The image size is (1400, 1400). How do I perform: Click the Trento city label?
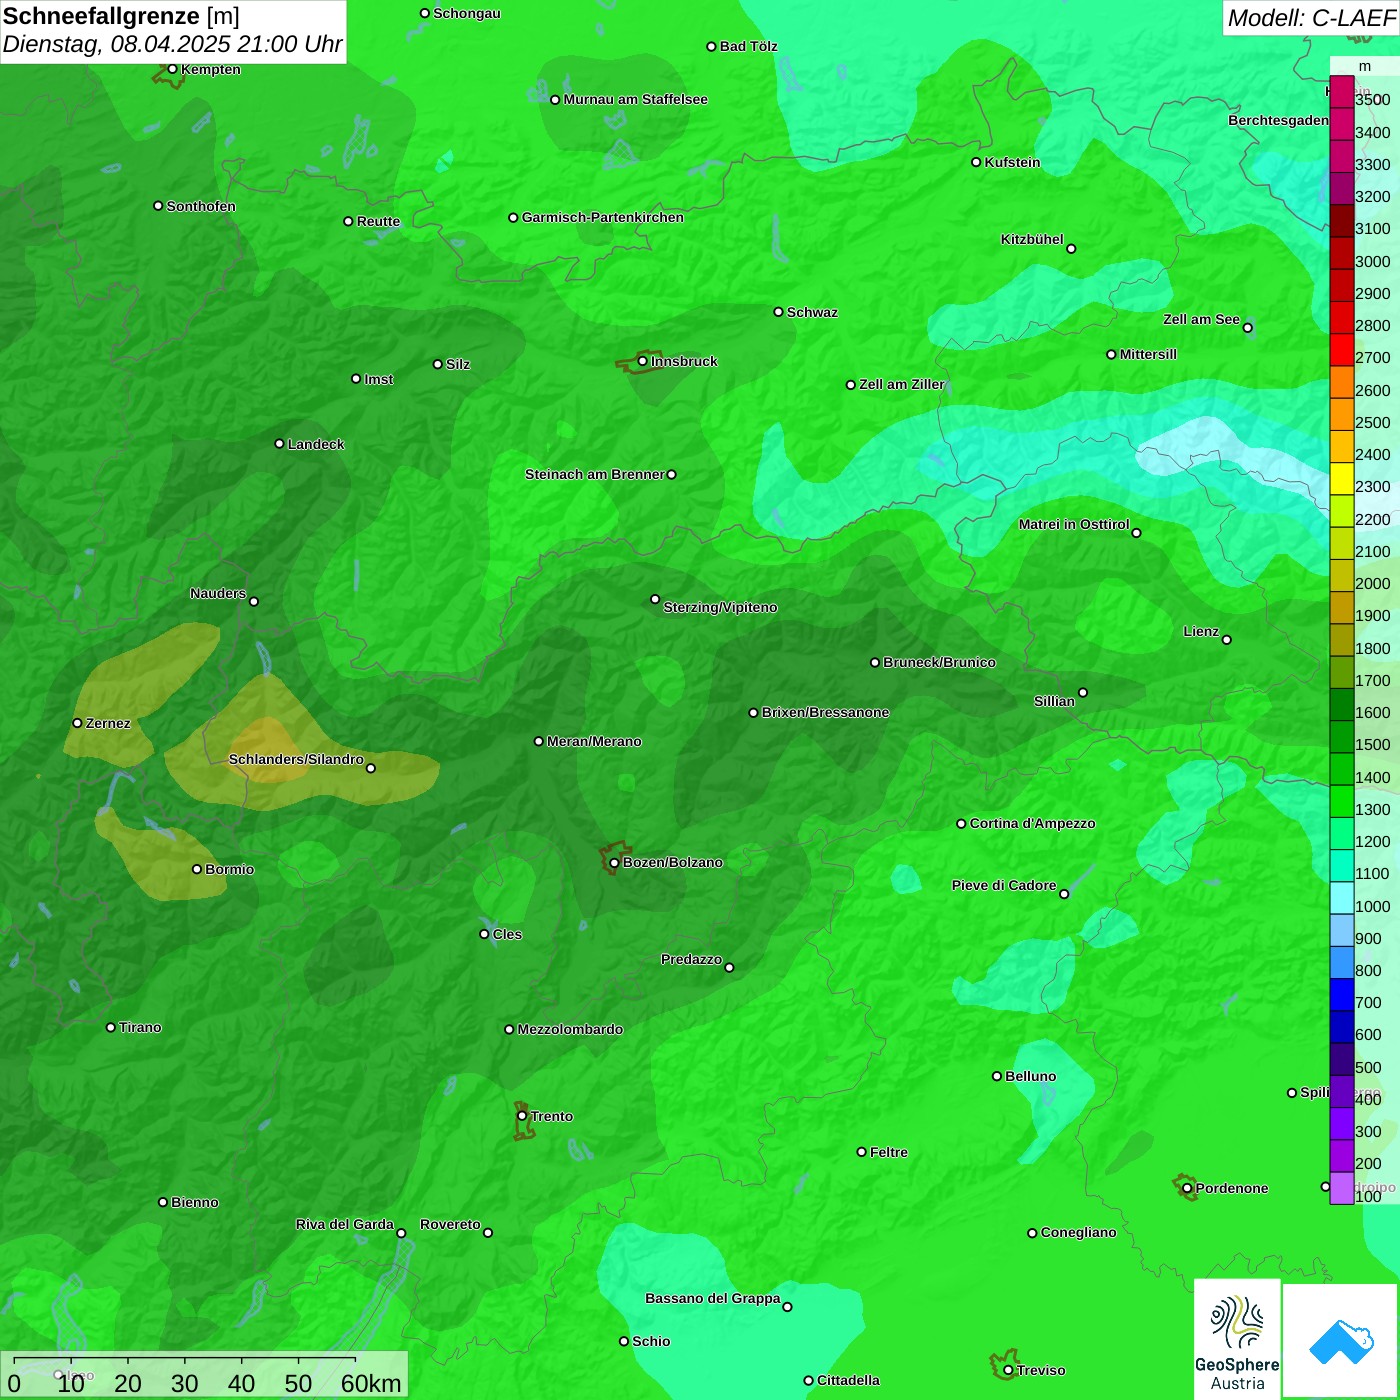(x=552, y=1116)
